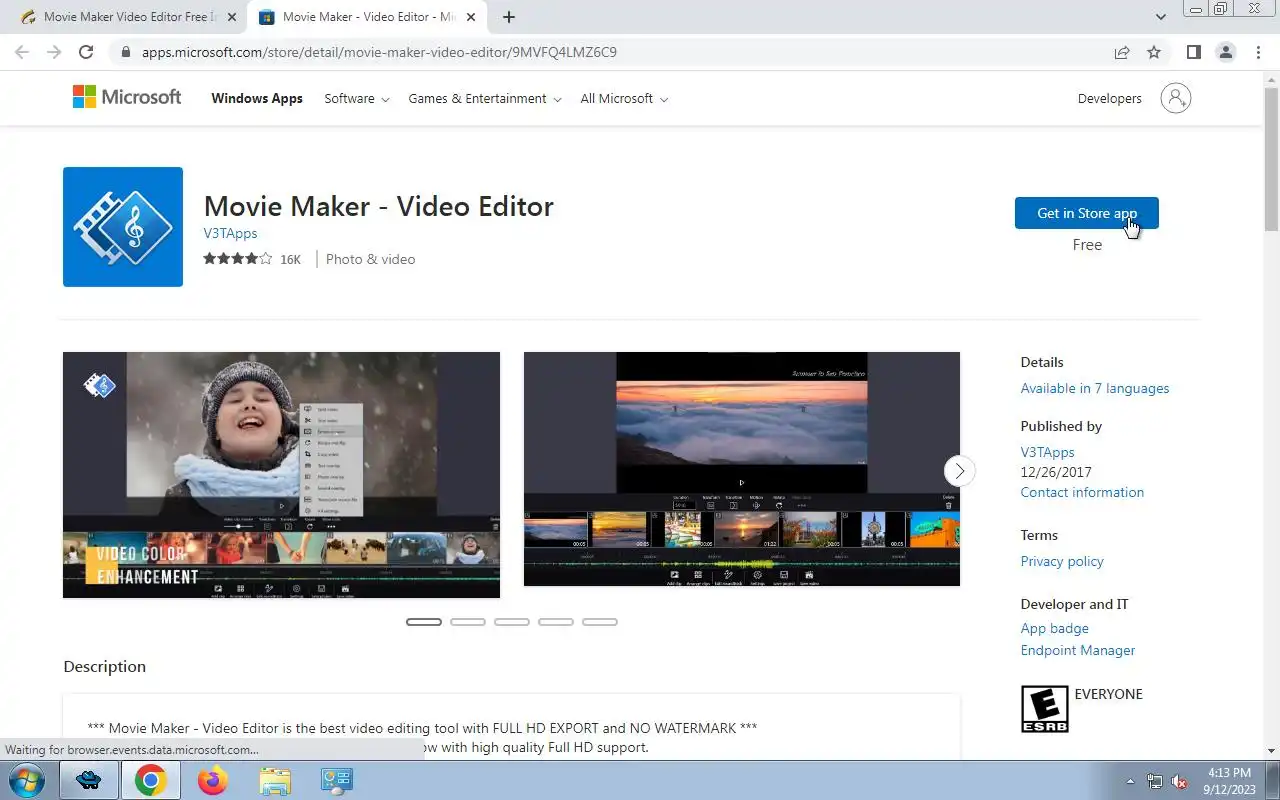Open Firefox from the taskbar
Screen dimensions: 1280x800
[x=212, y=780]
